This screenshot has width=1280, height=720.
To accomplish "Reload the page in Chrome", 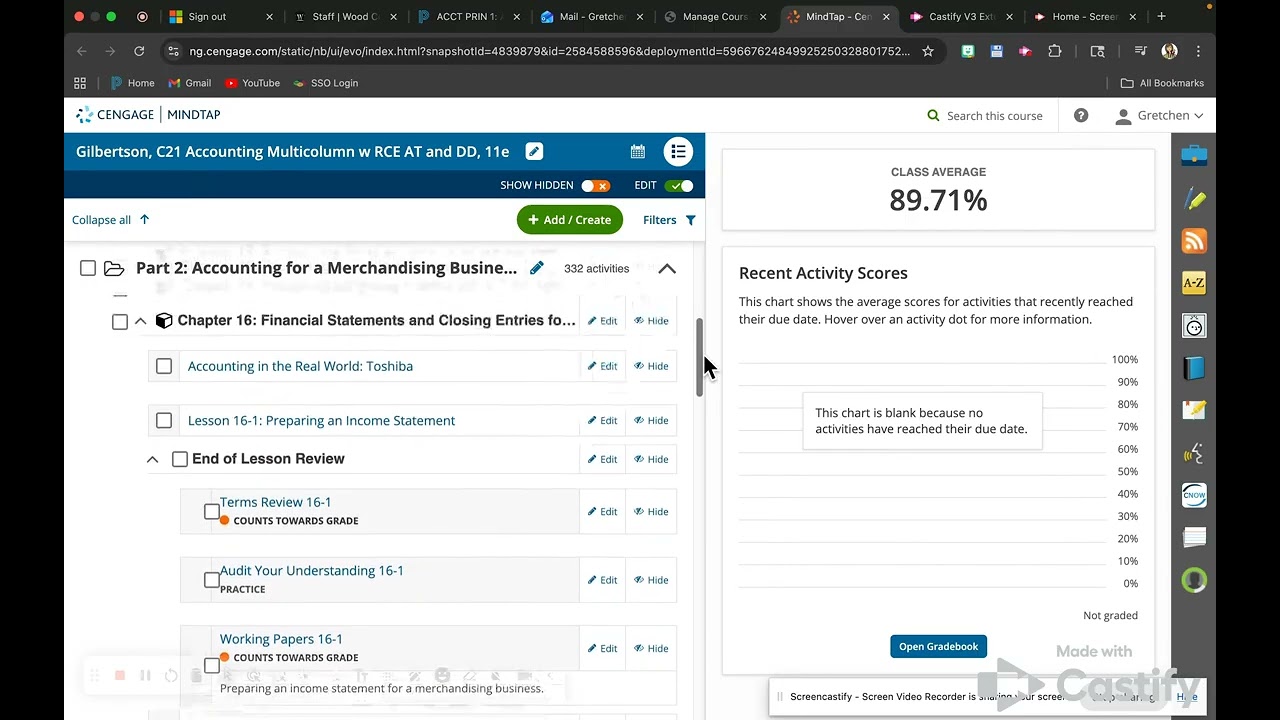I will 139,51.
